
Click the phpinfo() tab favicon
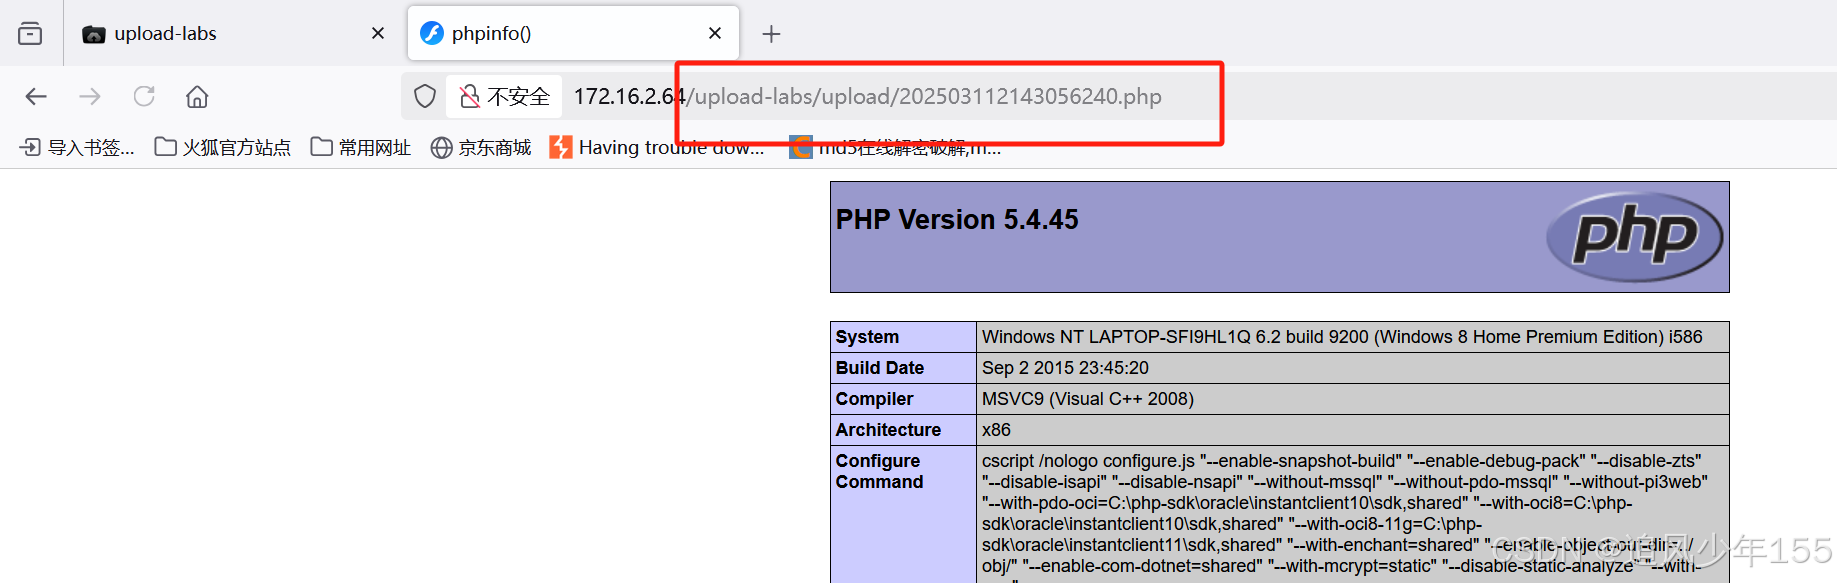pyautogui.click(x=432, y=33)
